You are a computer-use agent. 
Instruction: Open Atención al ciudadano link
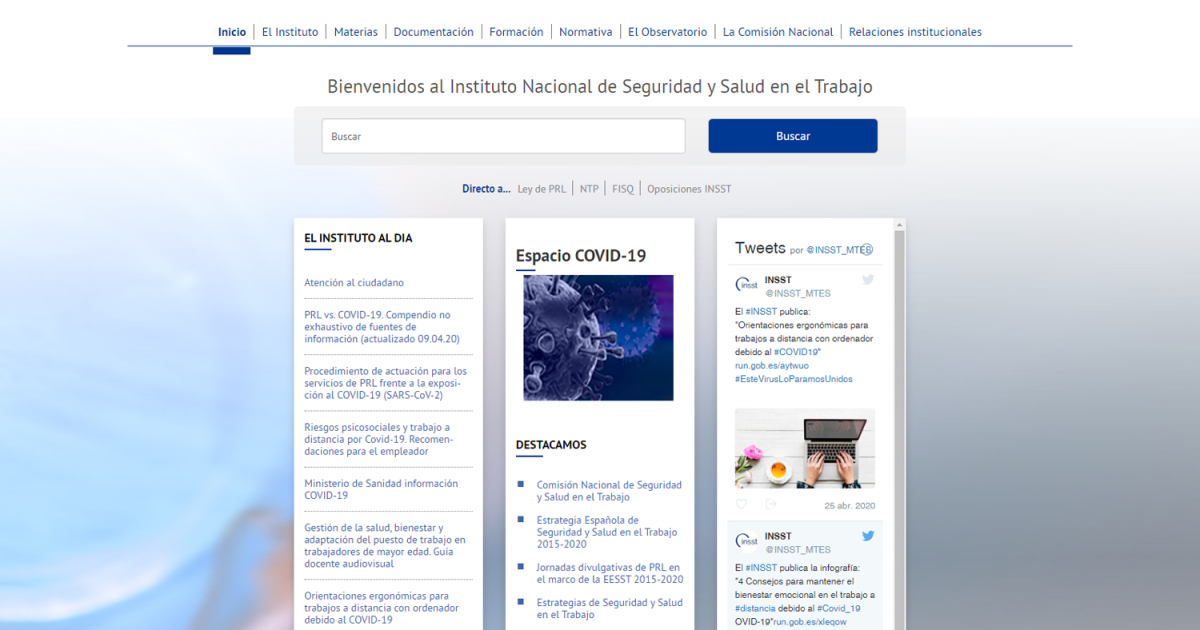[354, 283]
